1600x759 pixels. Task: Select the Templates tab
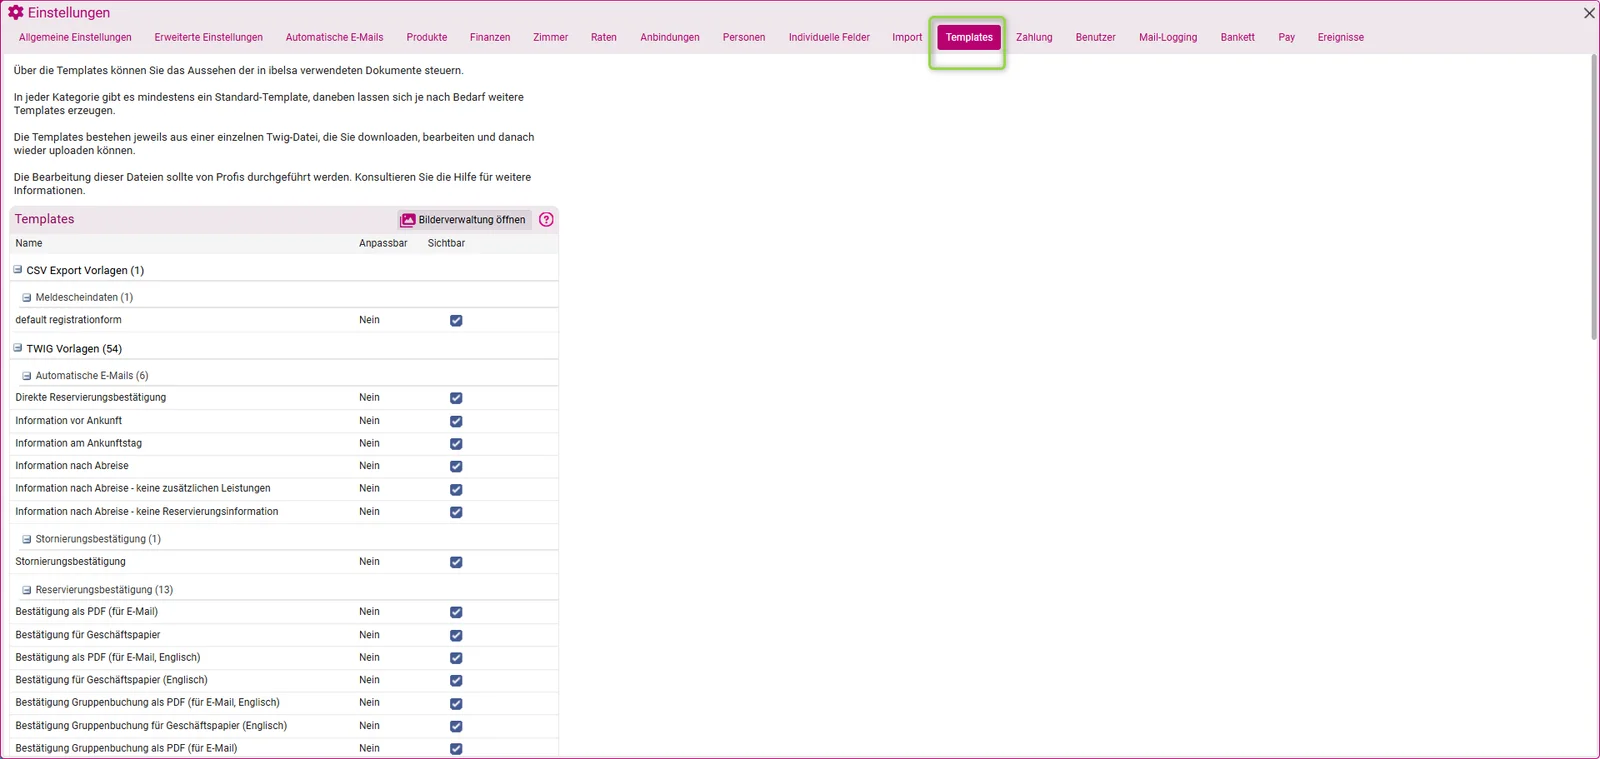[969, 38]
